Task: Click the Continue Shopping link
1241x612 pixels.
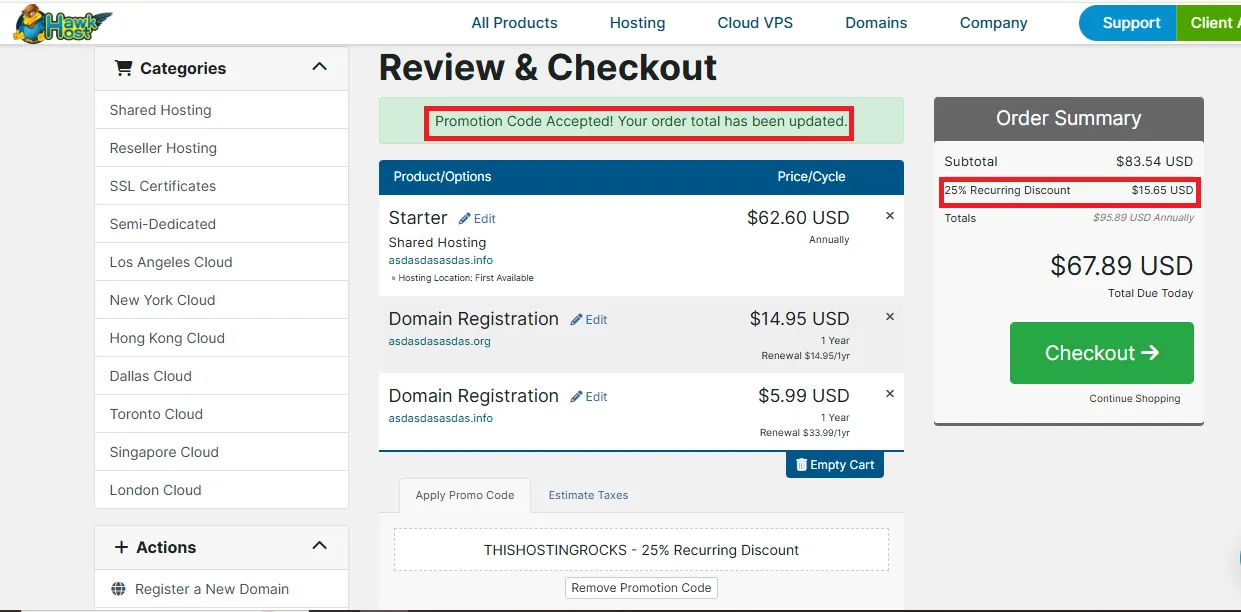Action: 1135,398
